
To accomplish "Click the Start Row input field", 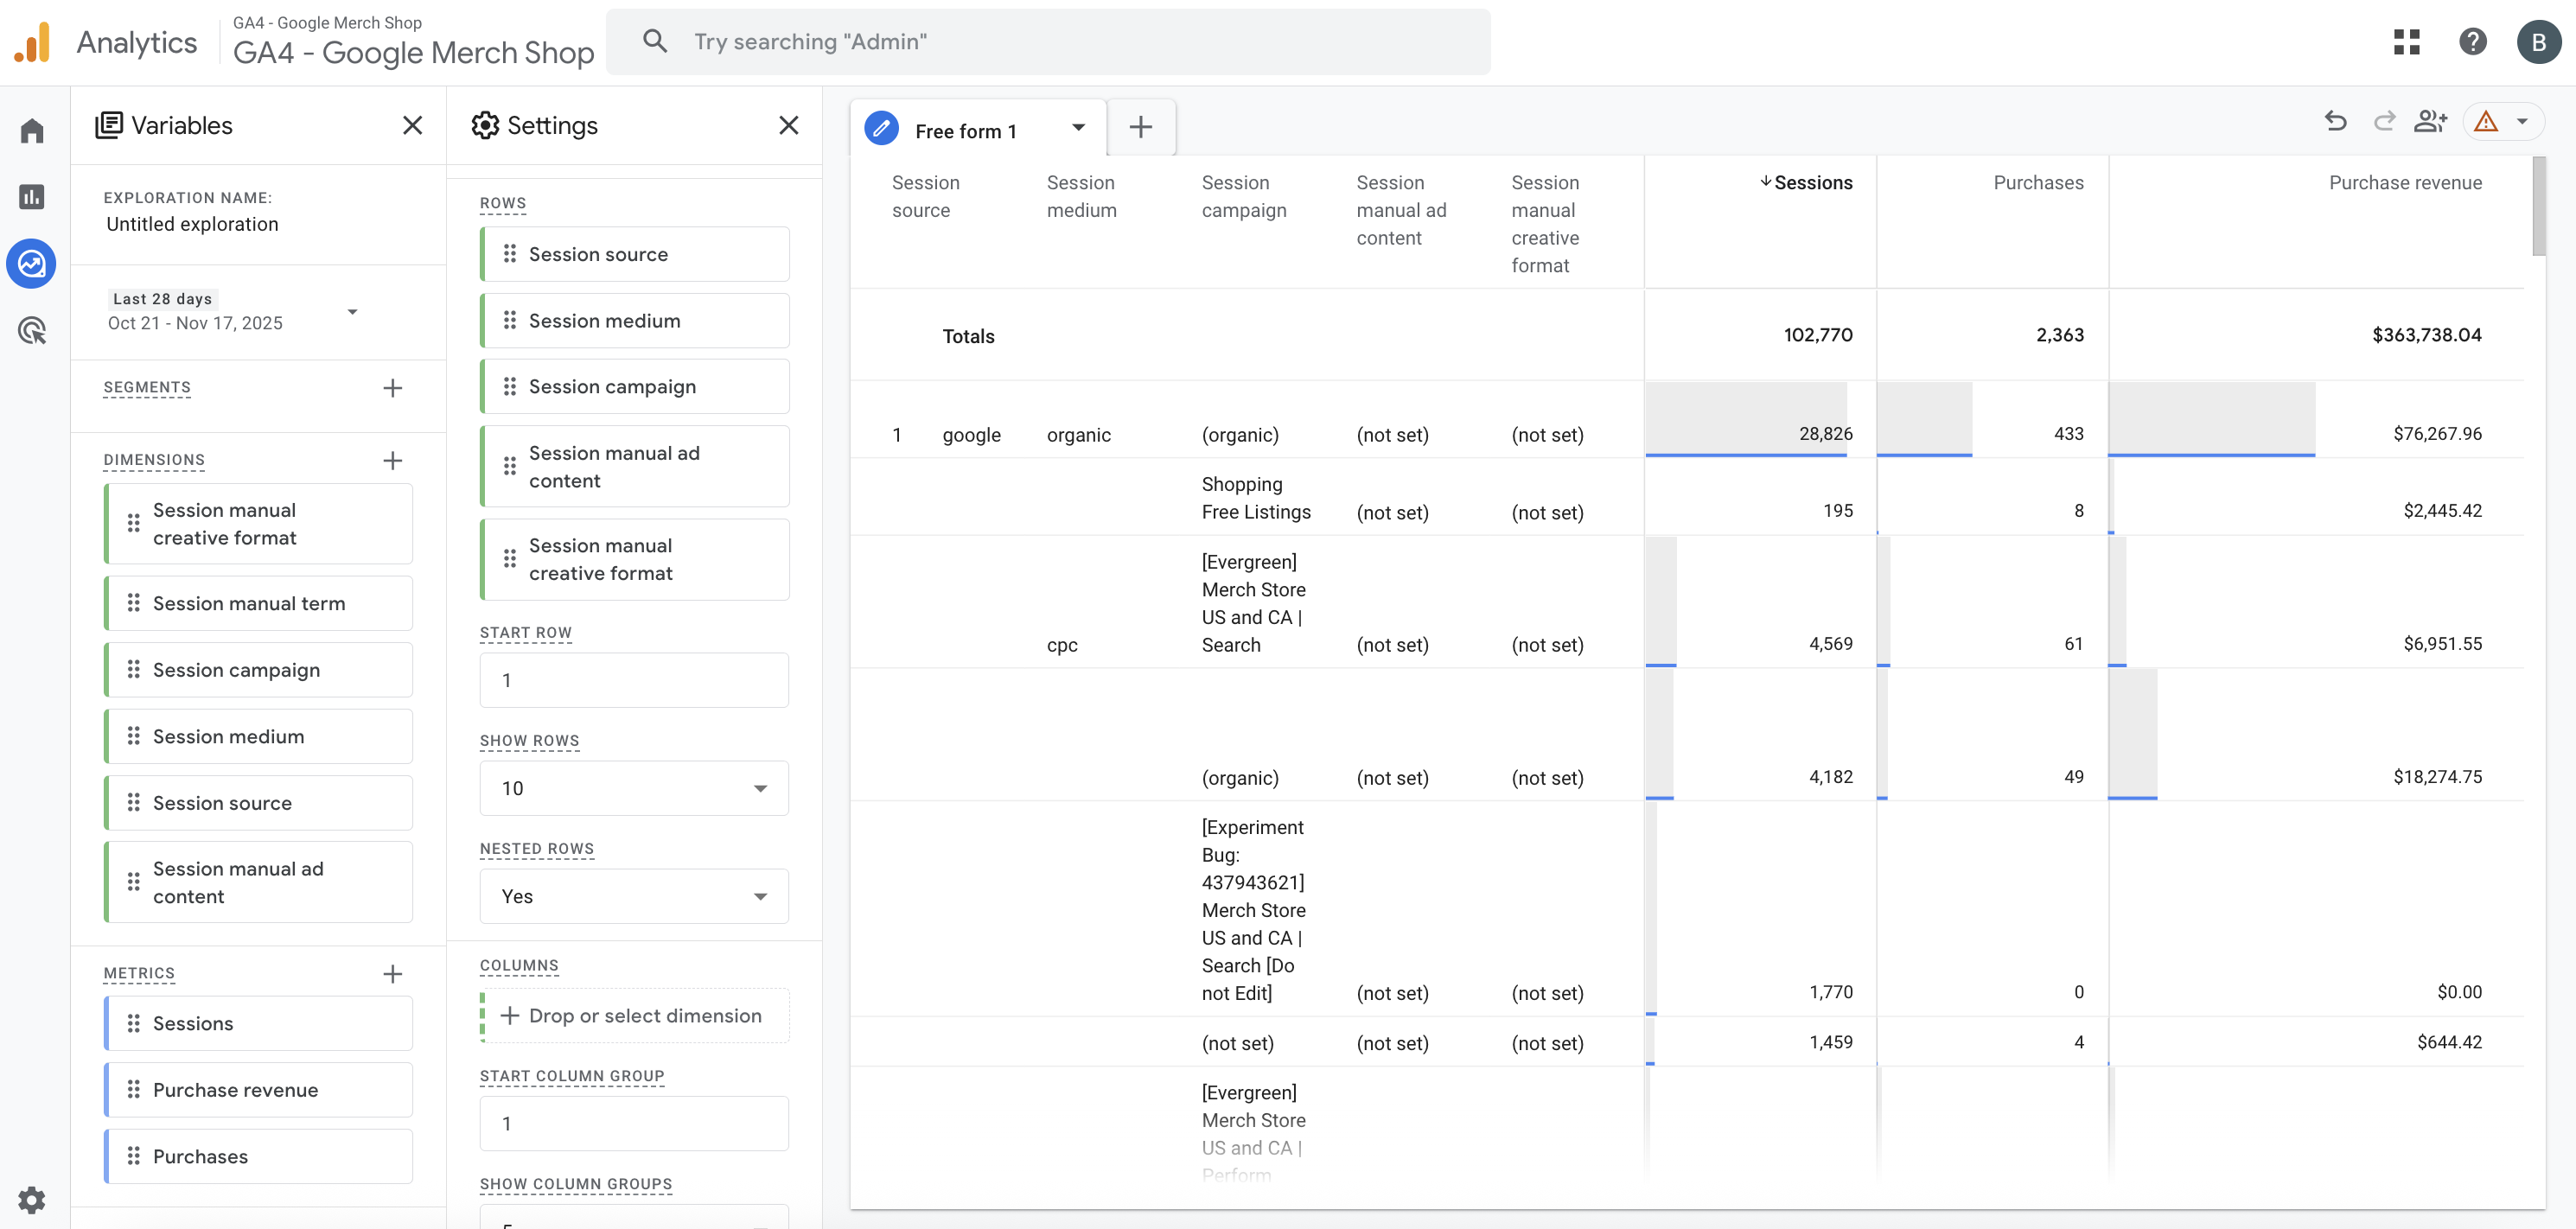I will tap(634, 680).
